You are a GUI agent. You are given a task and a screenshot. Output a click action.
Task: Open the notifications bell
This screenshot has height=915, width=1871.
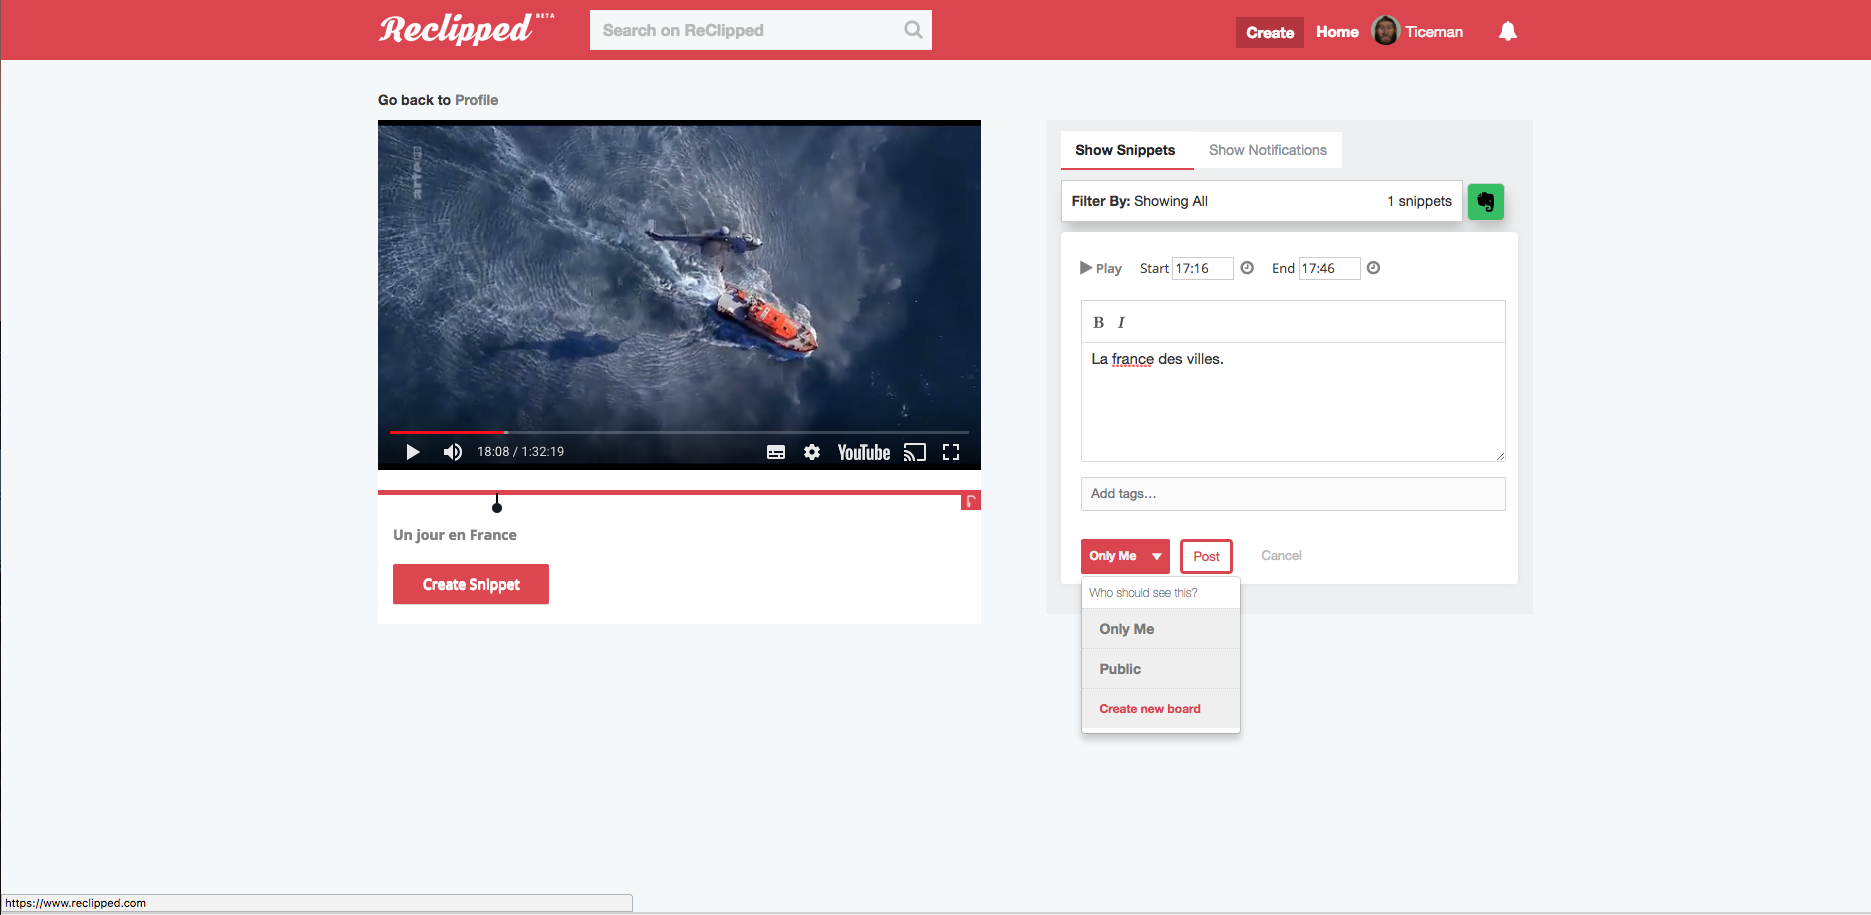[x=1508, y=31]
